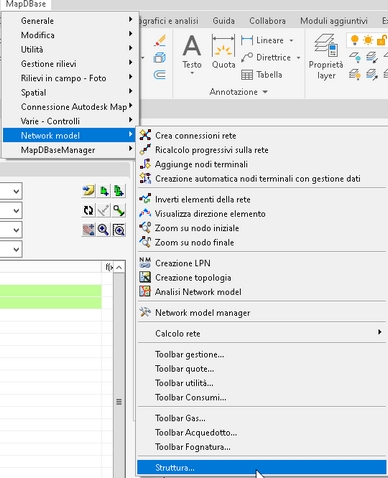Open Proprietà layer manager
The height and width of the screenshot is (478, 388).
click(326, 56)
